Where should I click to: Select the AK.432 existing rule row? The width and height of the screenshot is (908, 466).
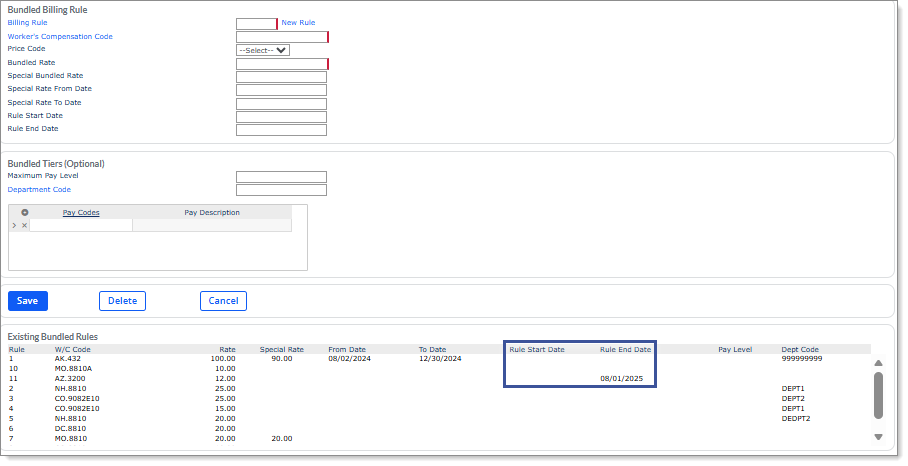point(68,358)
